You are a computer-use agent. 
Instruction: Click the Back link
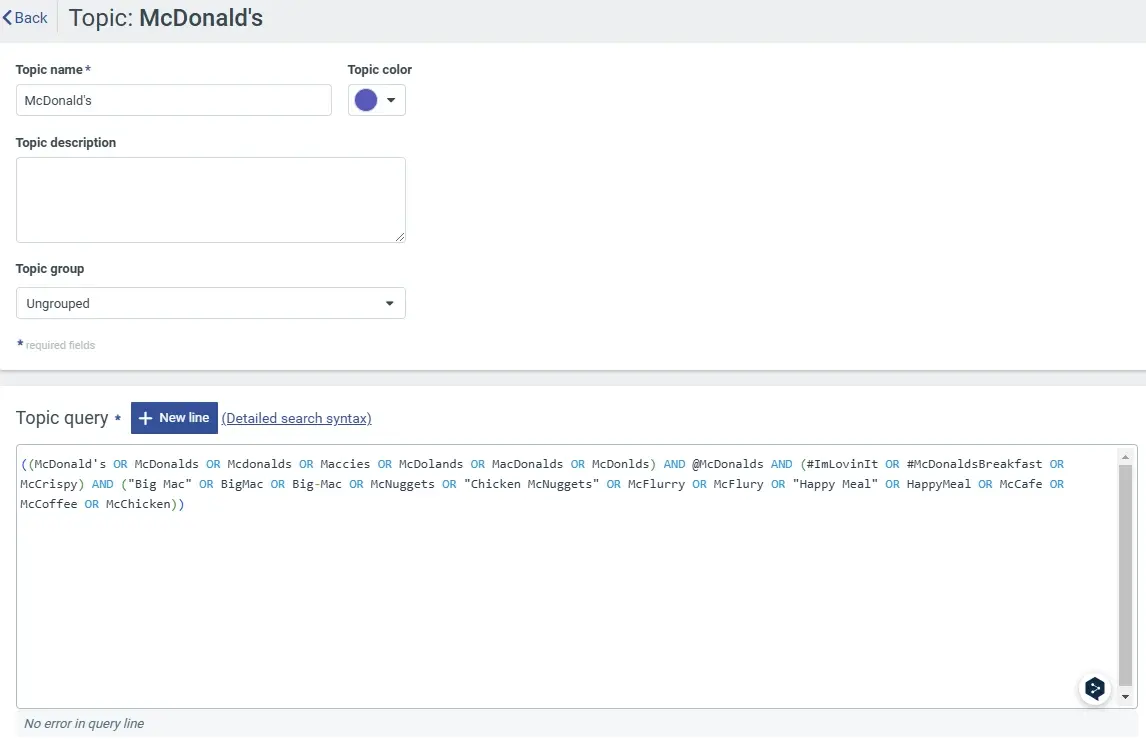click(24, 16)
